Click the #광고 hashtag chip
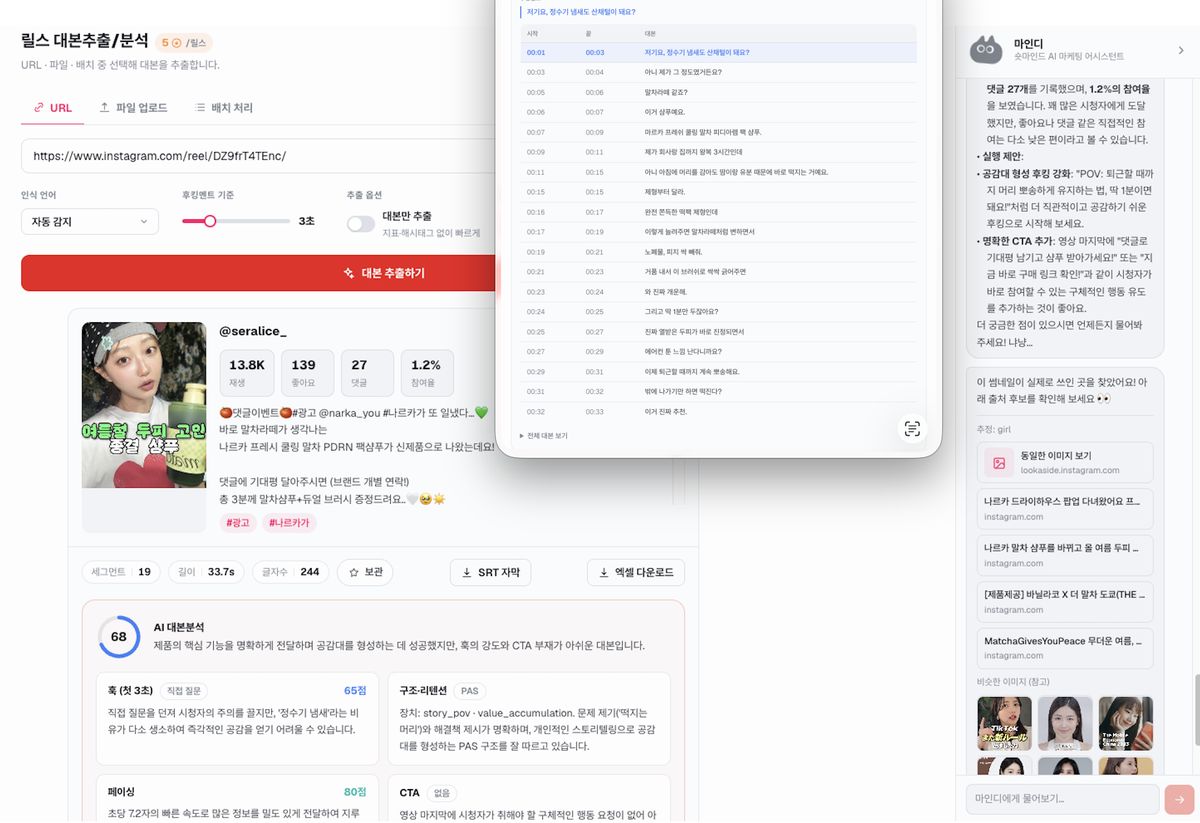The image size is (1200, 823). 238,523
